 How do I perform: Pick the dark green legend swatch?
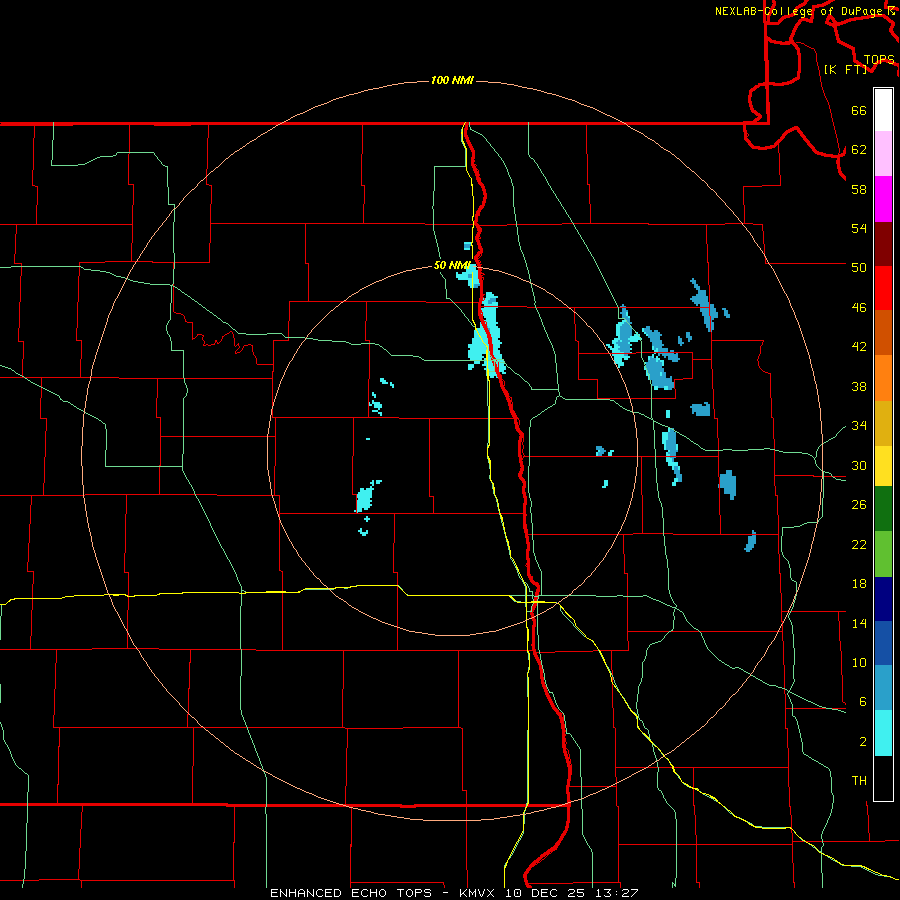point(883,509)
